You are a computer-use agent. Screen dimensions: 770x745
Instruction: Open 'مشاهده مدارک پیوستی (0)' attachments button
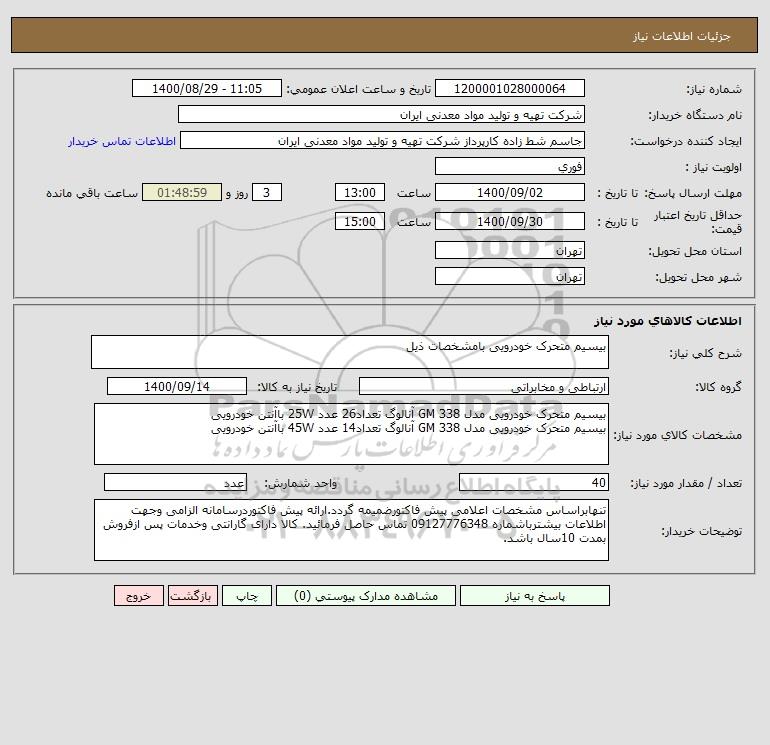366,596
